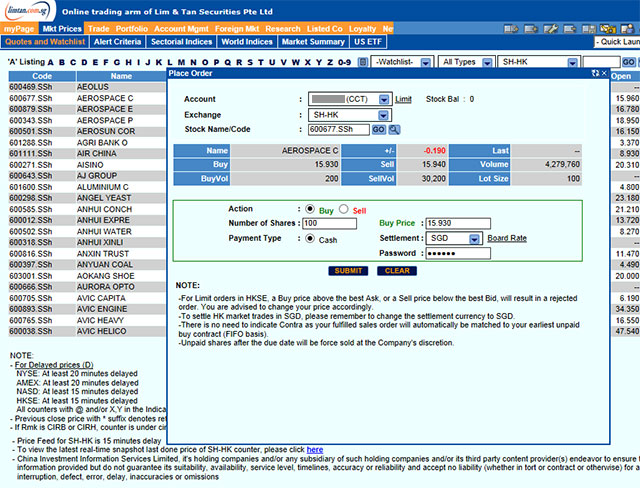640x488 pixels.
Task: Open the stock search magnifier icon
Action: pyautogui.click(x=394, y=130)
